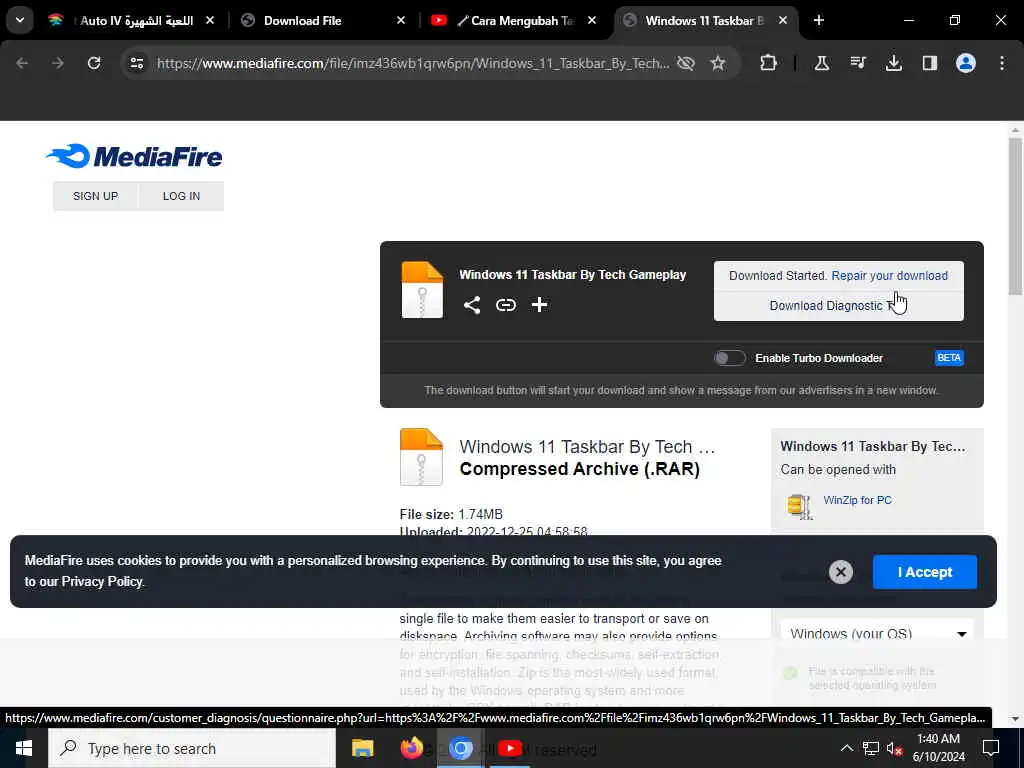Click the WinZip application icon
Image resolution: width=1024 pixels, height=768 pixels.
(800, 506)
